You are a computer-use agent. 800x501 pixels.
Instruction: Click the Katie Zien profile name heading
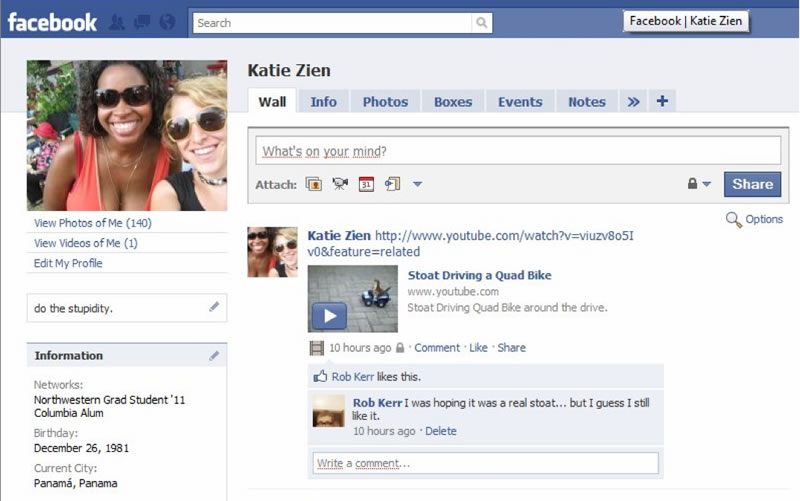(289, 70)
